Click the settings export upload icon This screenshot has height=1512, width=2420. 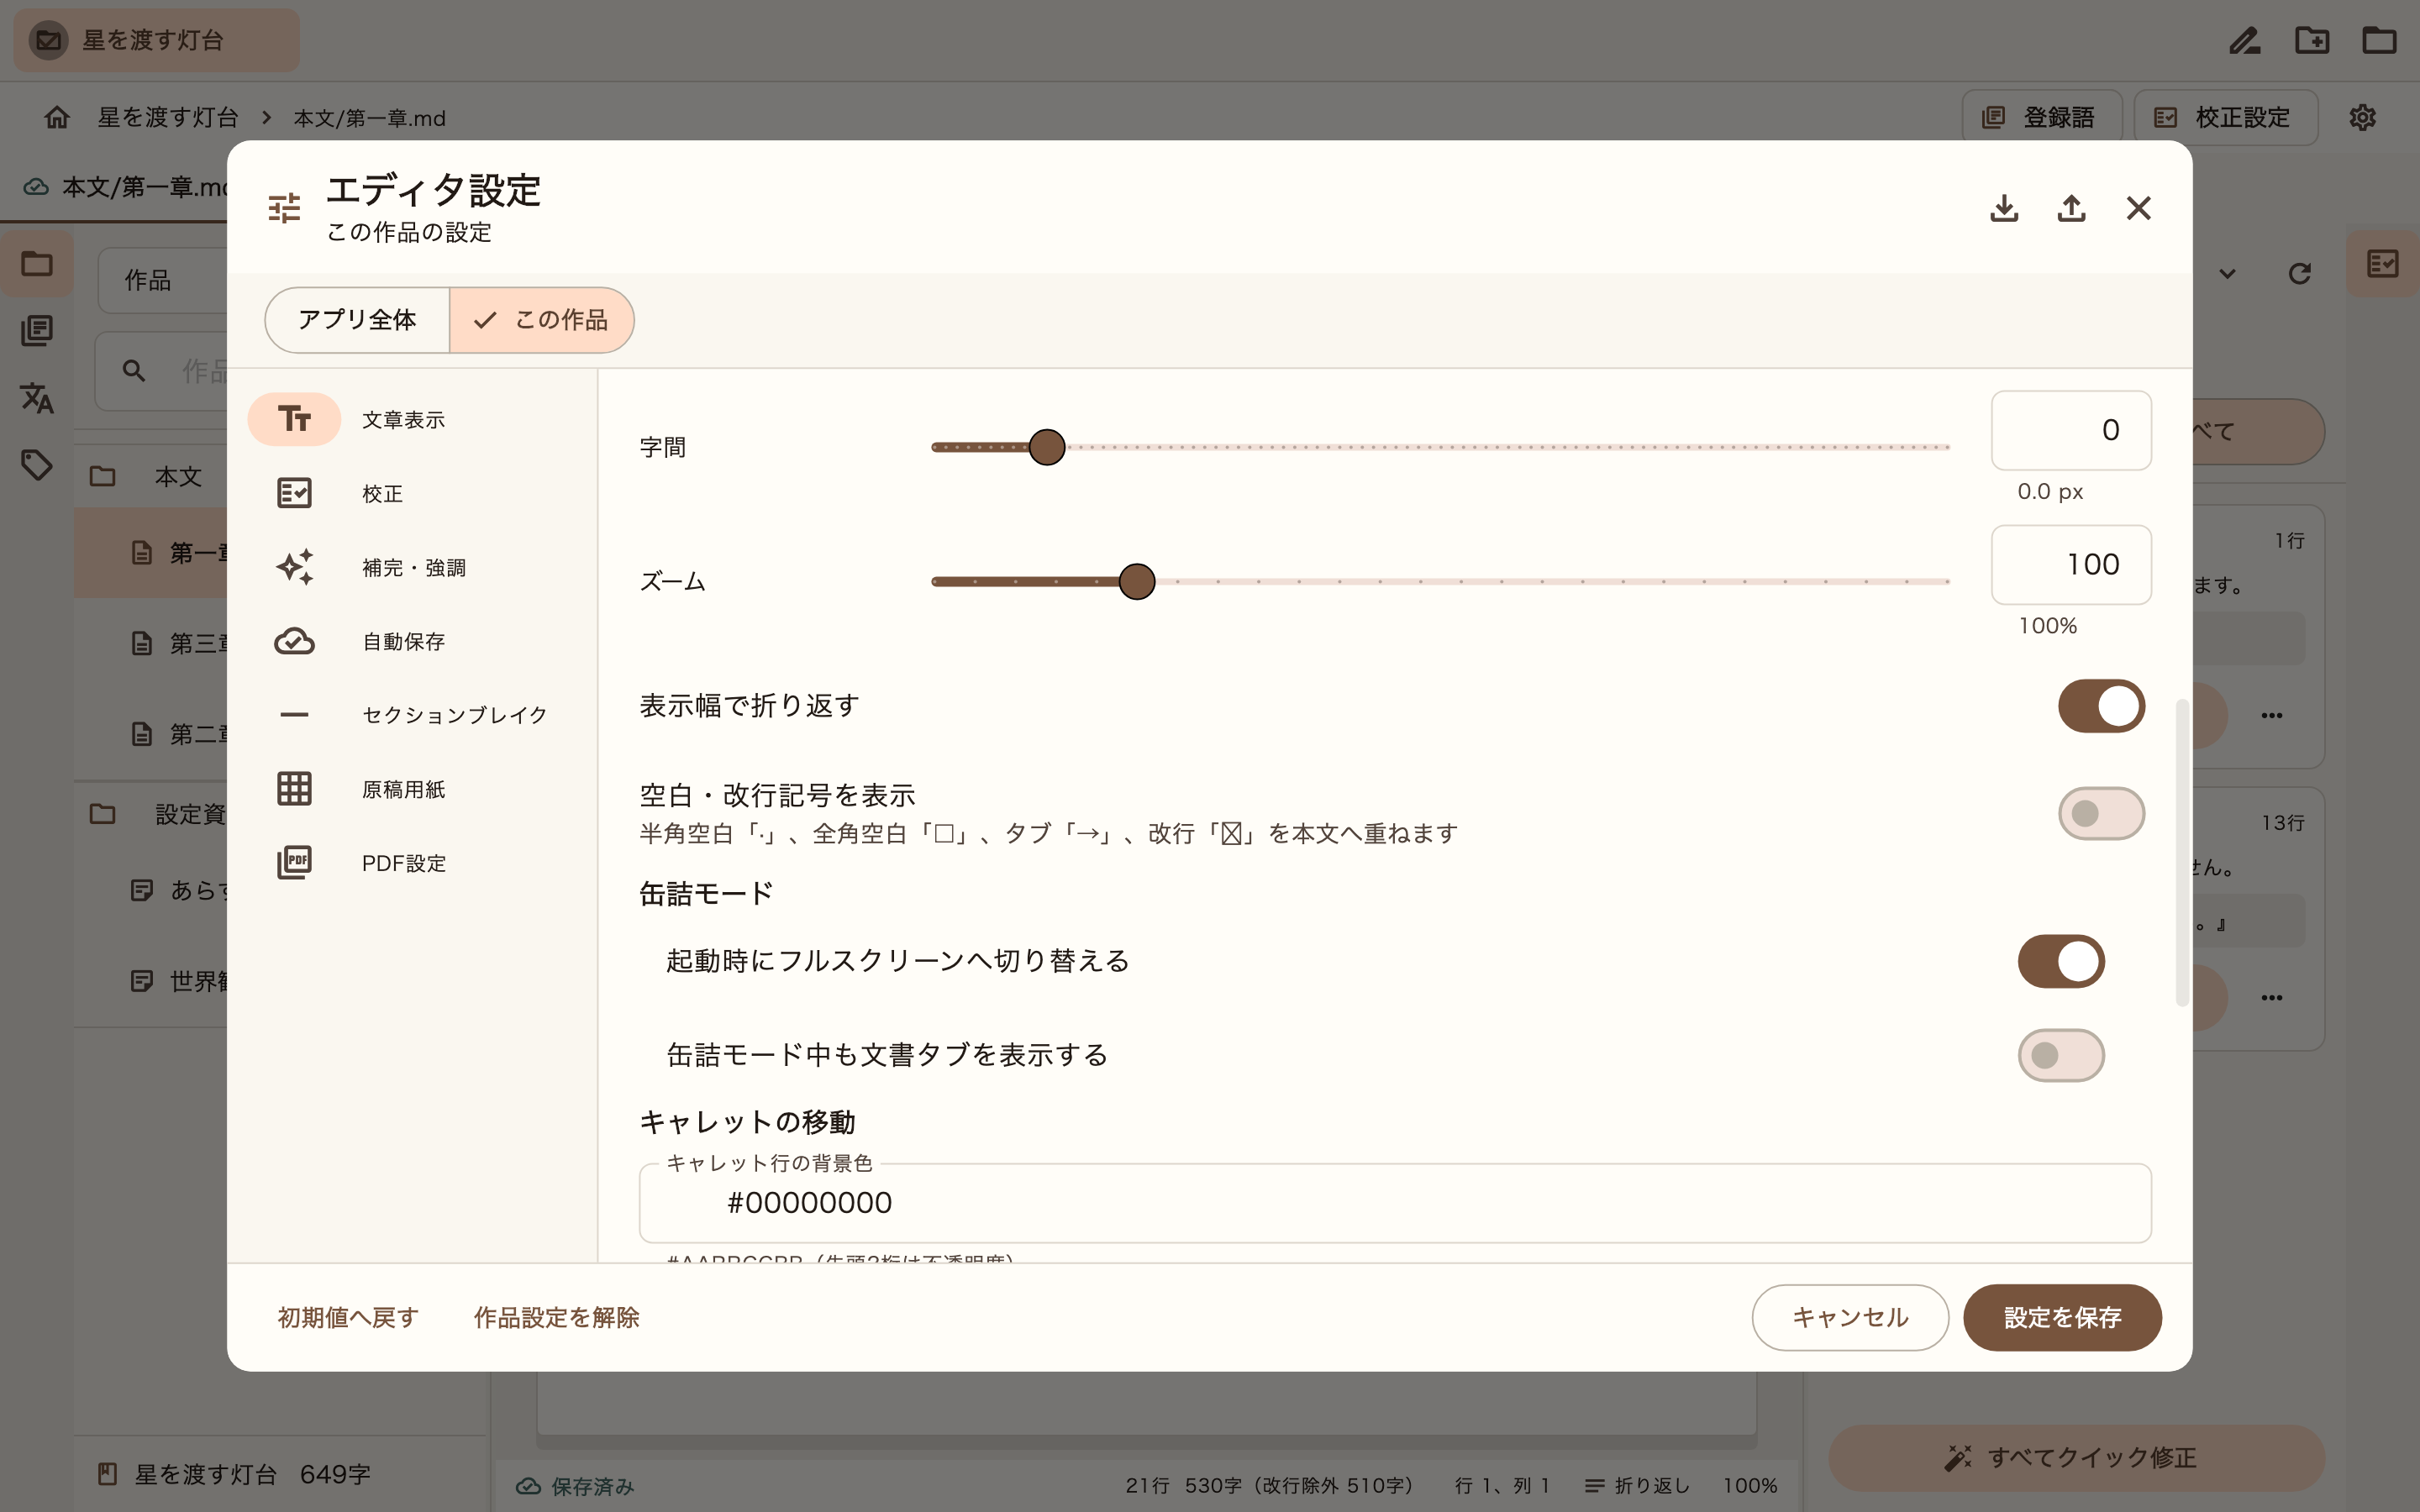click(2071, 208)
